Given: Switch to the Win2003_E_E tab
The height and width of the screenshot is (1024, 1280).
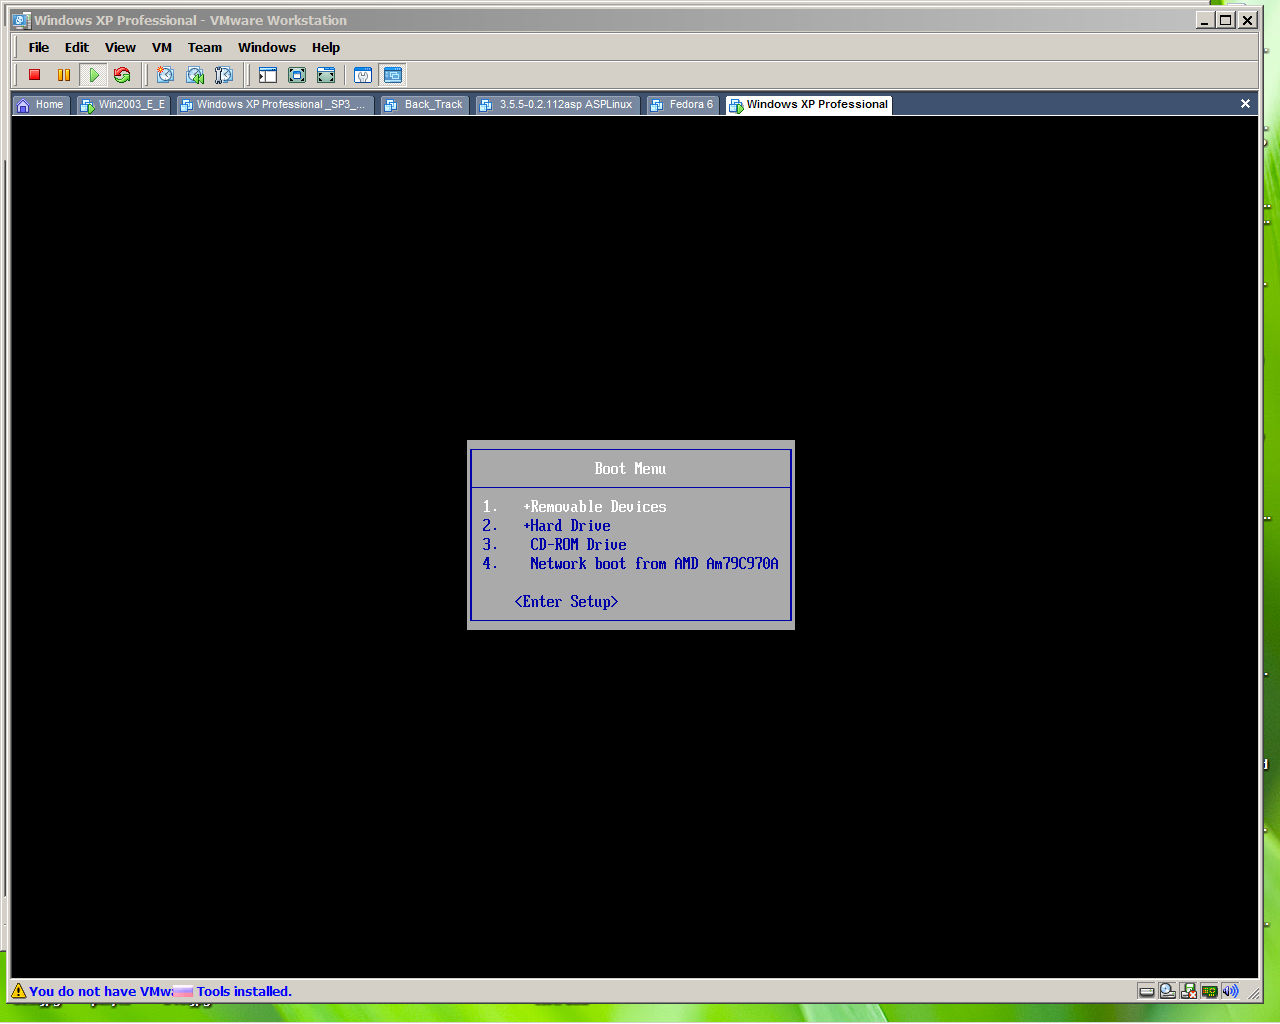Looking at the screenshot, I should click(123, 104).
